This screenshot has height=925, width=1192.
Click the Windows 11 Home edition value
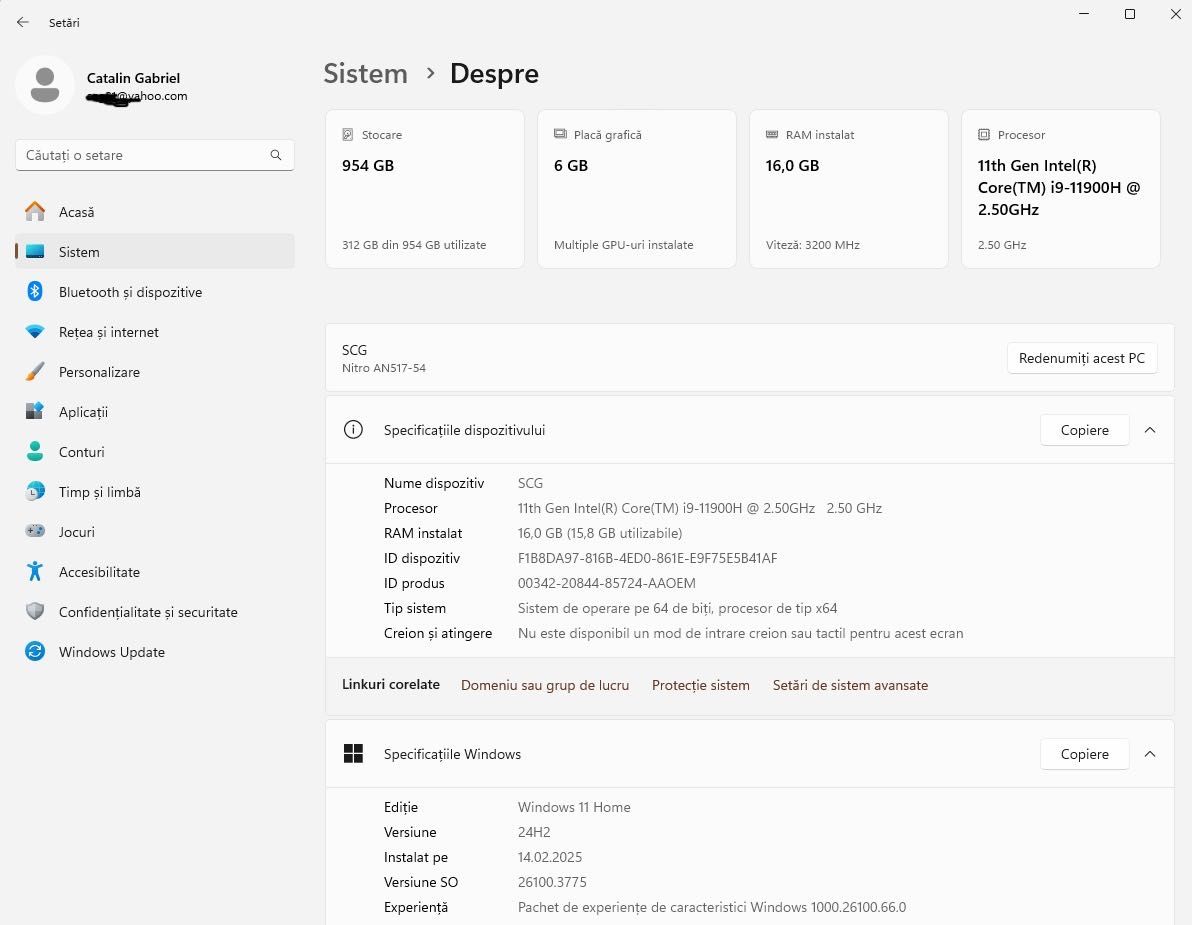tap(574, 807)
